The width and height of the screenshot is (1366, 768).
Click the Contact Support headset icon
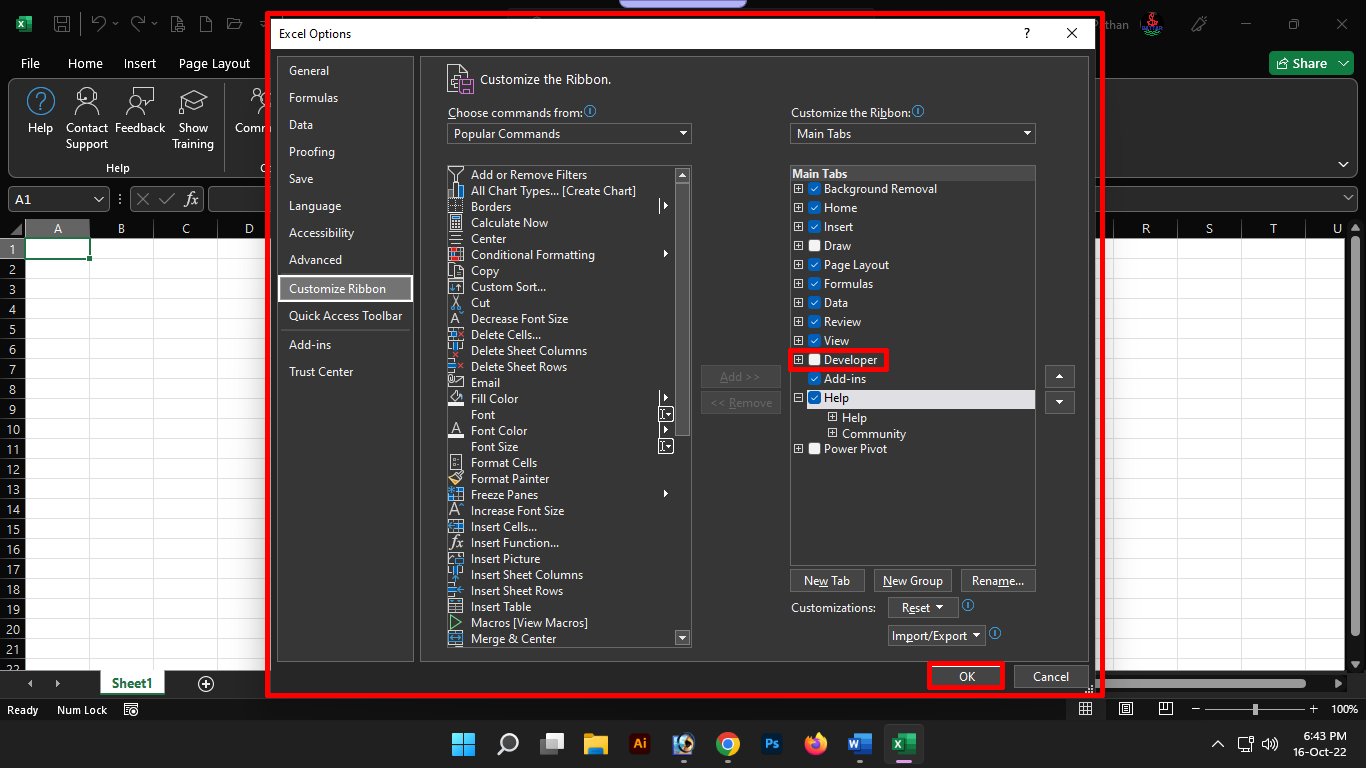pyautogui.click(x=87, y=102)
